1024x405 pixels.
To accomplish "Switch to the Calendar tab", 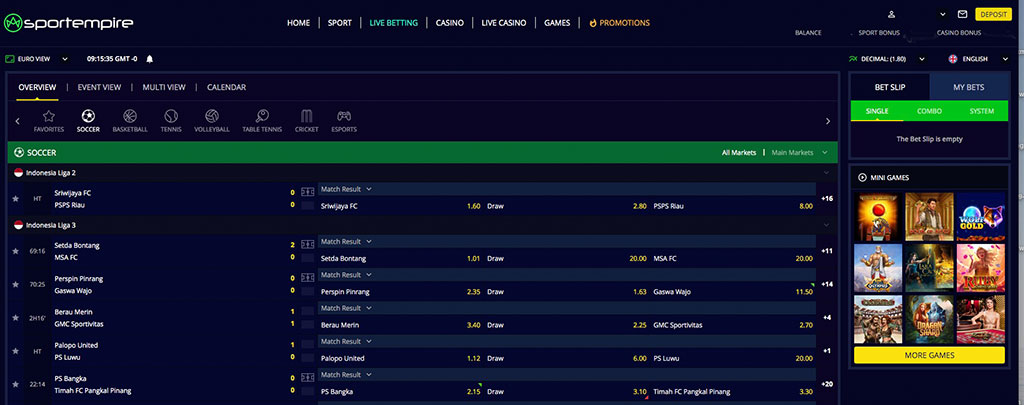I will click(227, 87).
